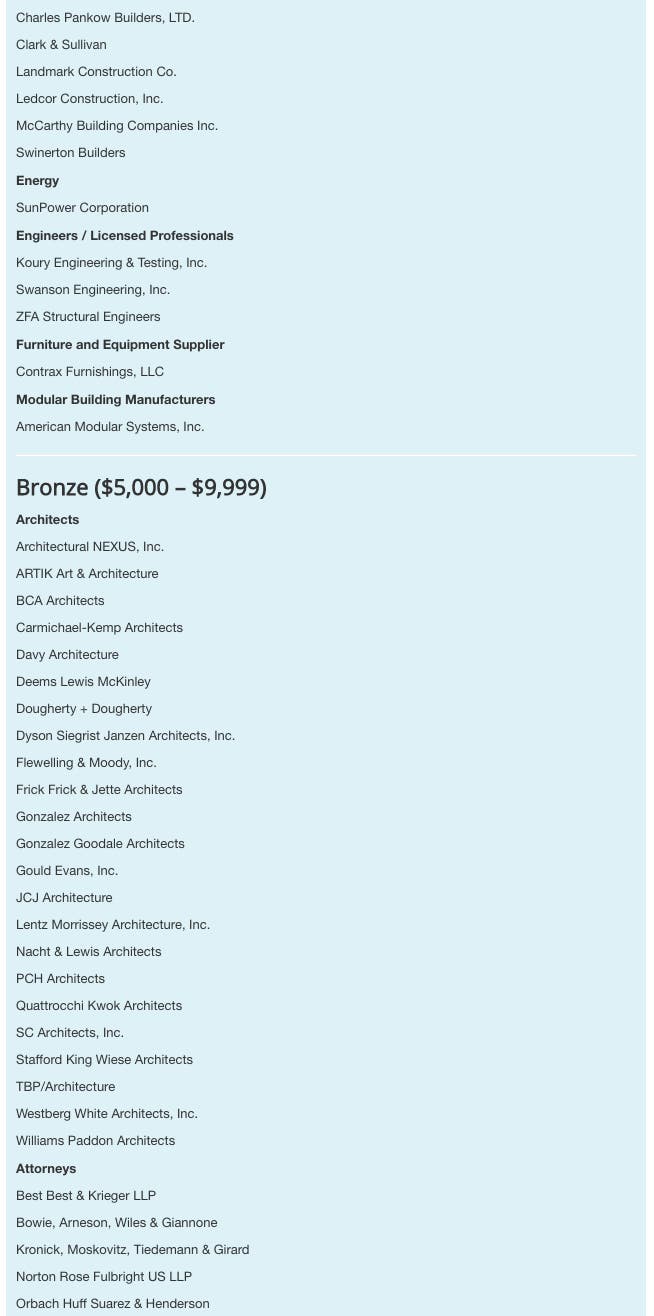
Task: Open Lentz Morrissey Architecture, Inc.
Action: 113,925
